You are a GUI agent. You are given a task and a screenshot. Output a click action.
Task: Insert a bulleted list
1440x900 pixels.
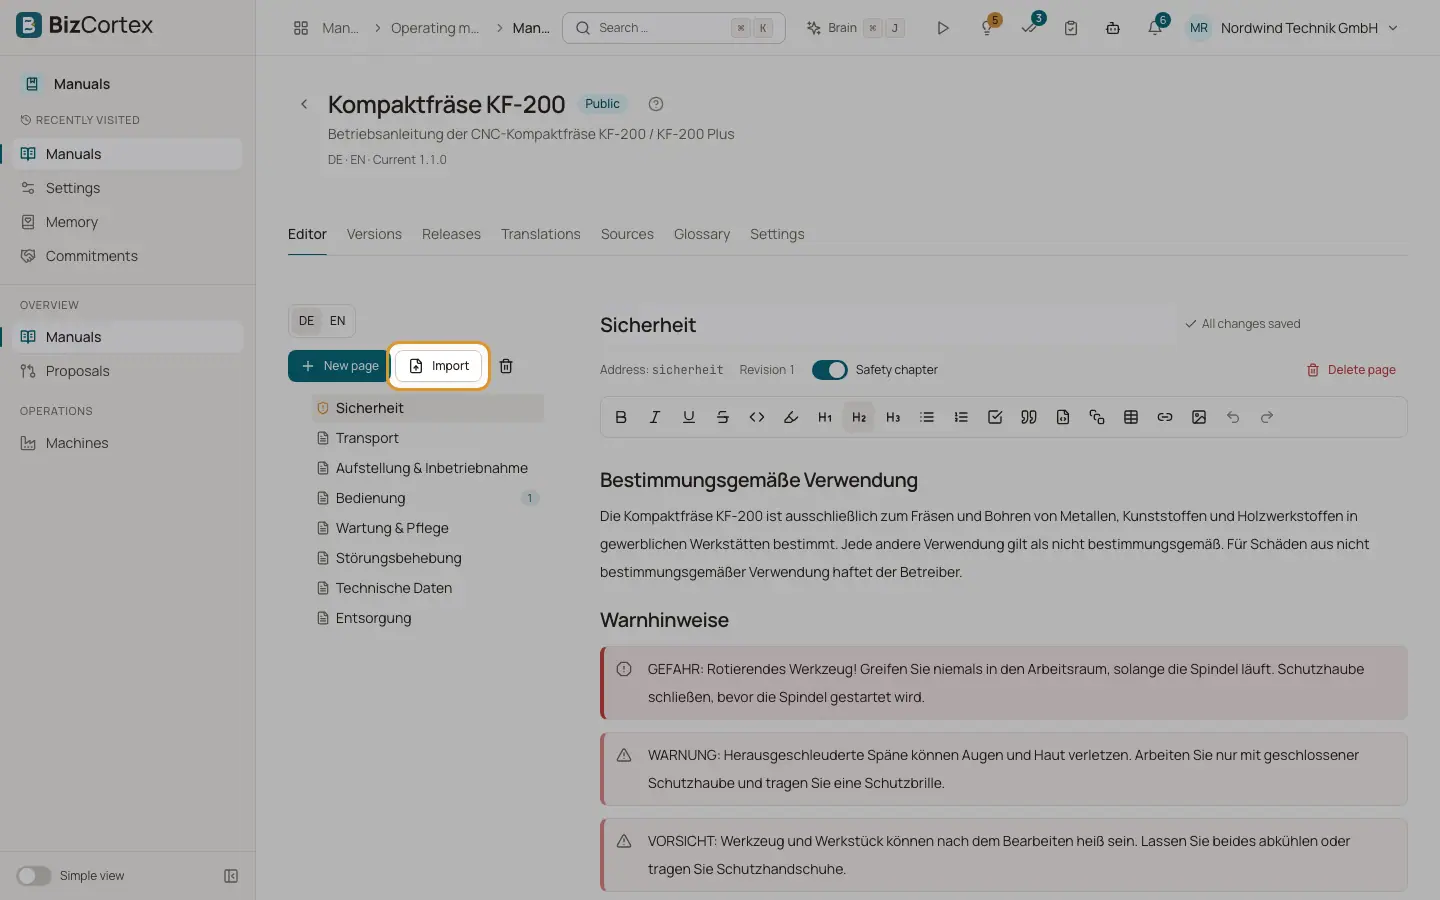[927, 417]
